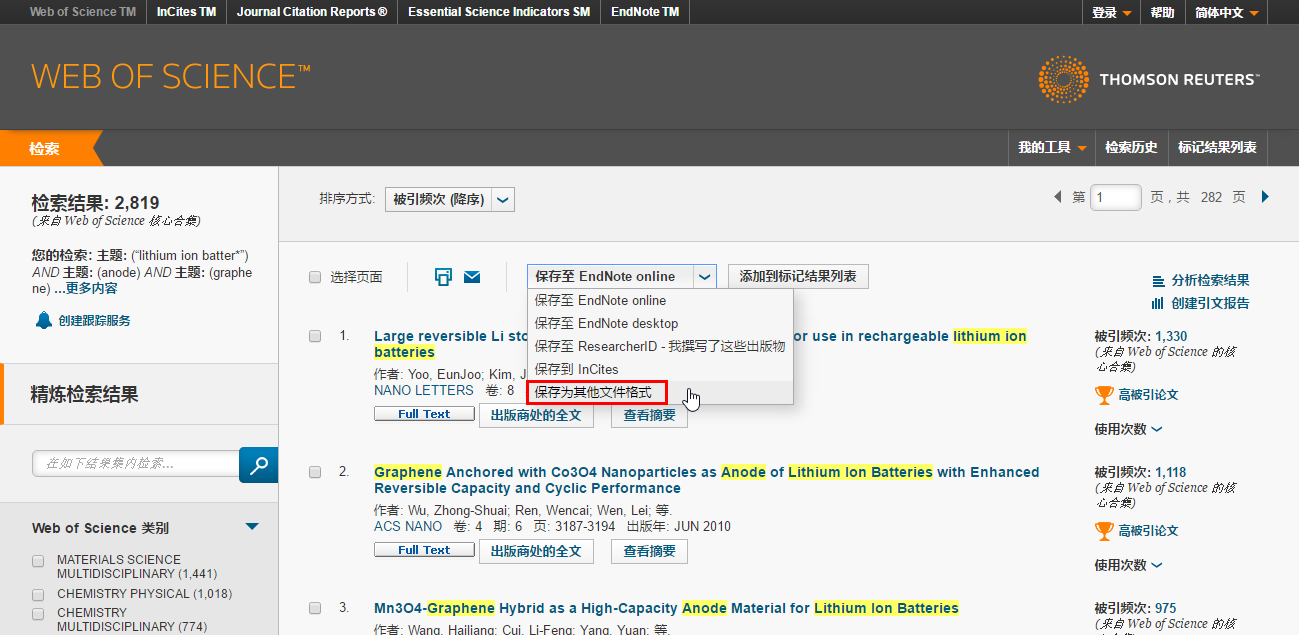Screen dimensions: 1299x635
Task: Select 保存至 EndNote online menu option
Action: point(660,300)
